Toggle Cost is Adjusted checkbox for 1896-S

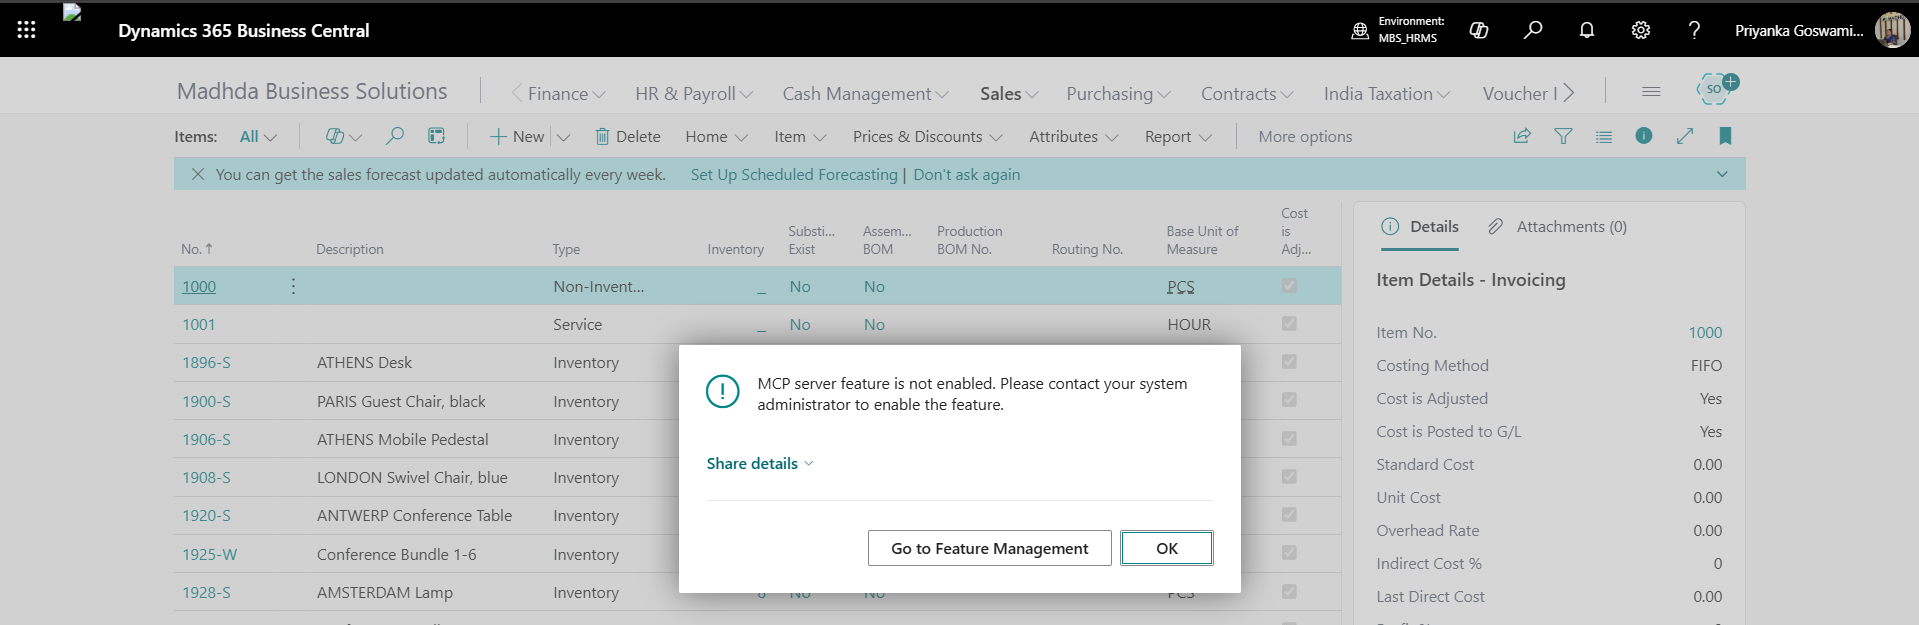pos(1289,362)
